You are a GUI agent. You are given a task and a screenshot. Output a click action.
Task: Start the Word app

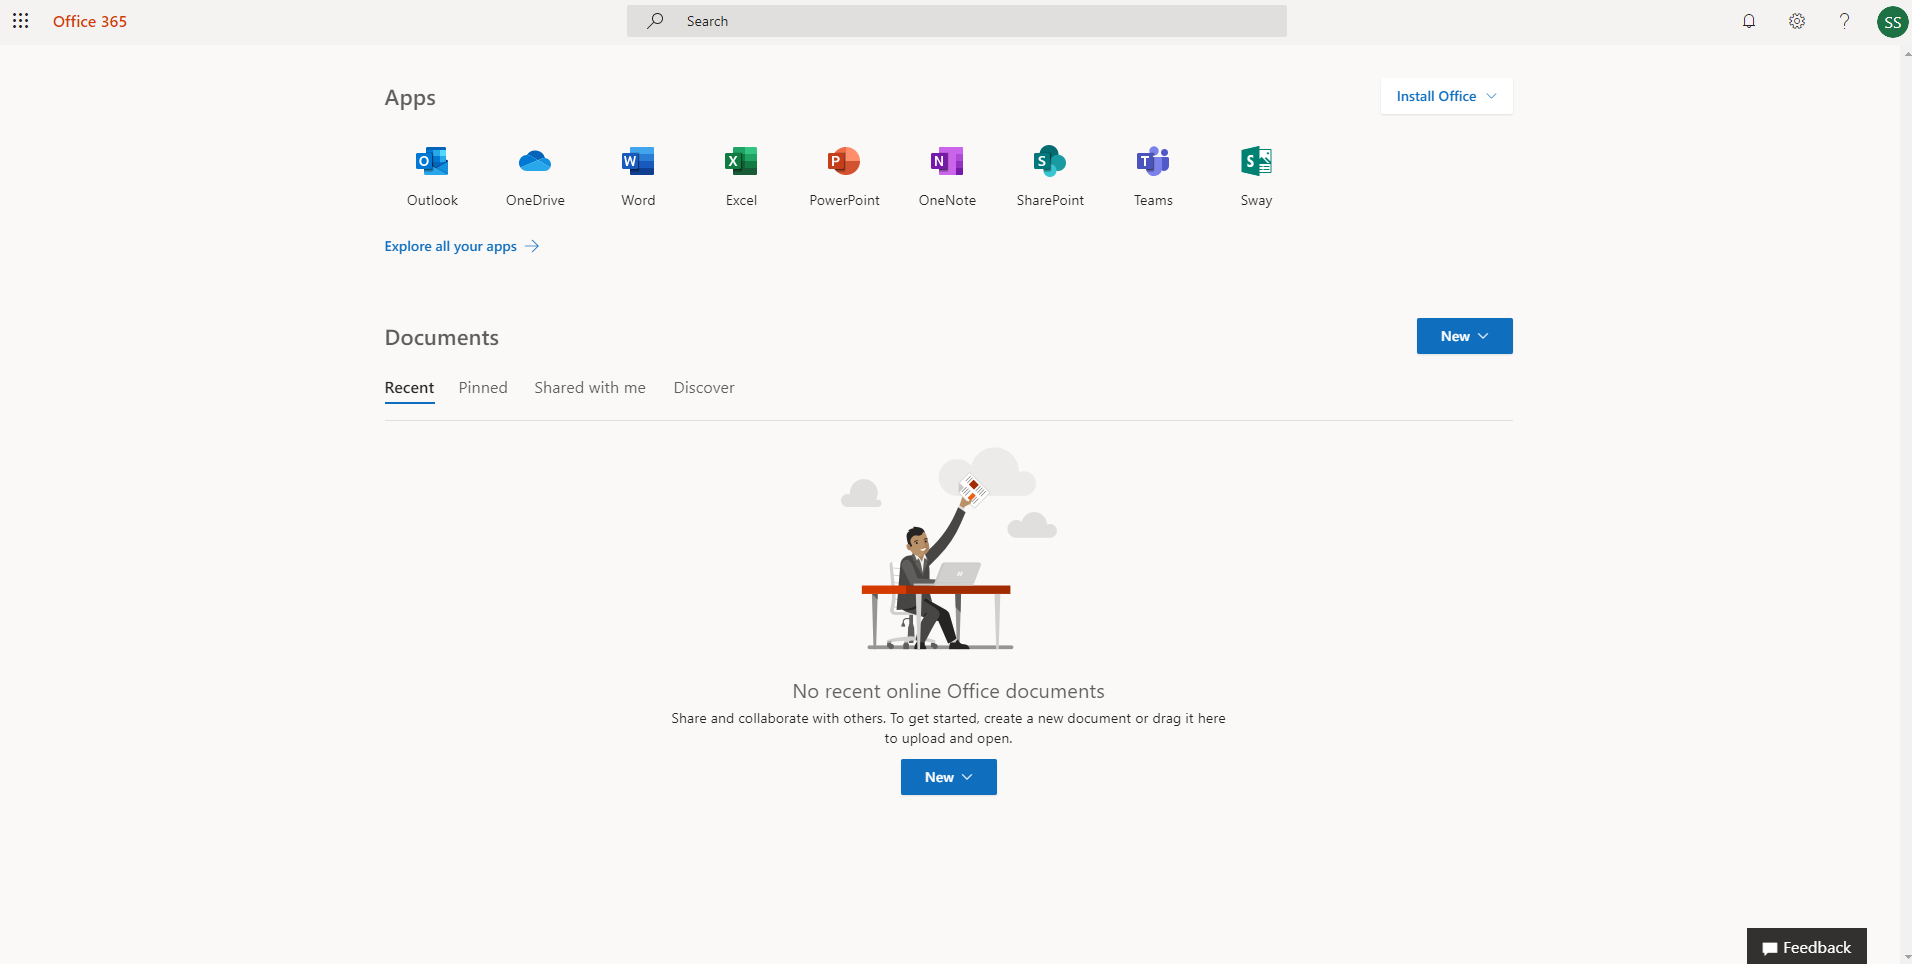pyautogui.click(x=638, y=175)
